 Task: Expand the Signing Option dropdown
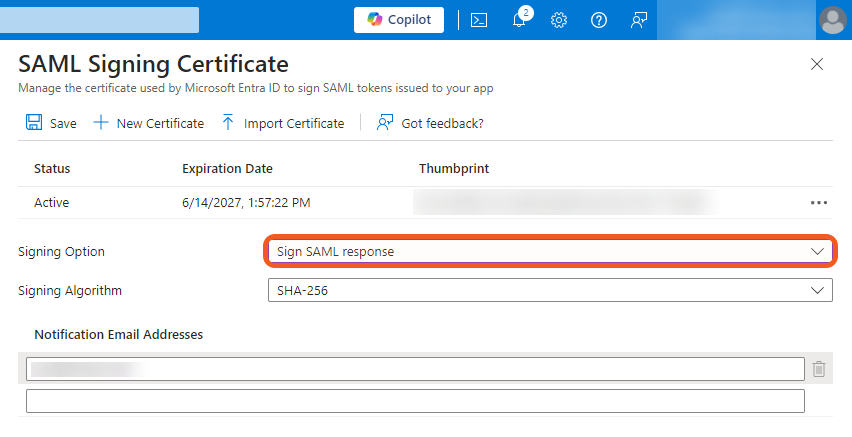549,251
